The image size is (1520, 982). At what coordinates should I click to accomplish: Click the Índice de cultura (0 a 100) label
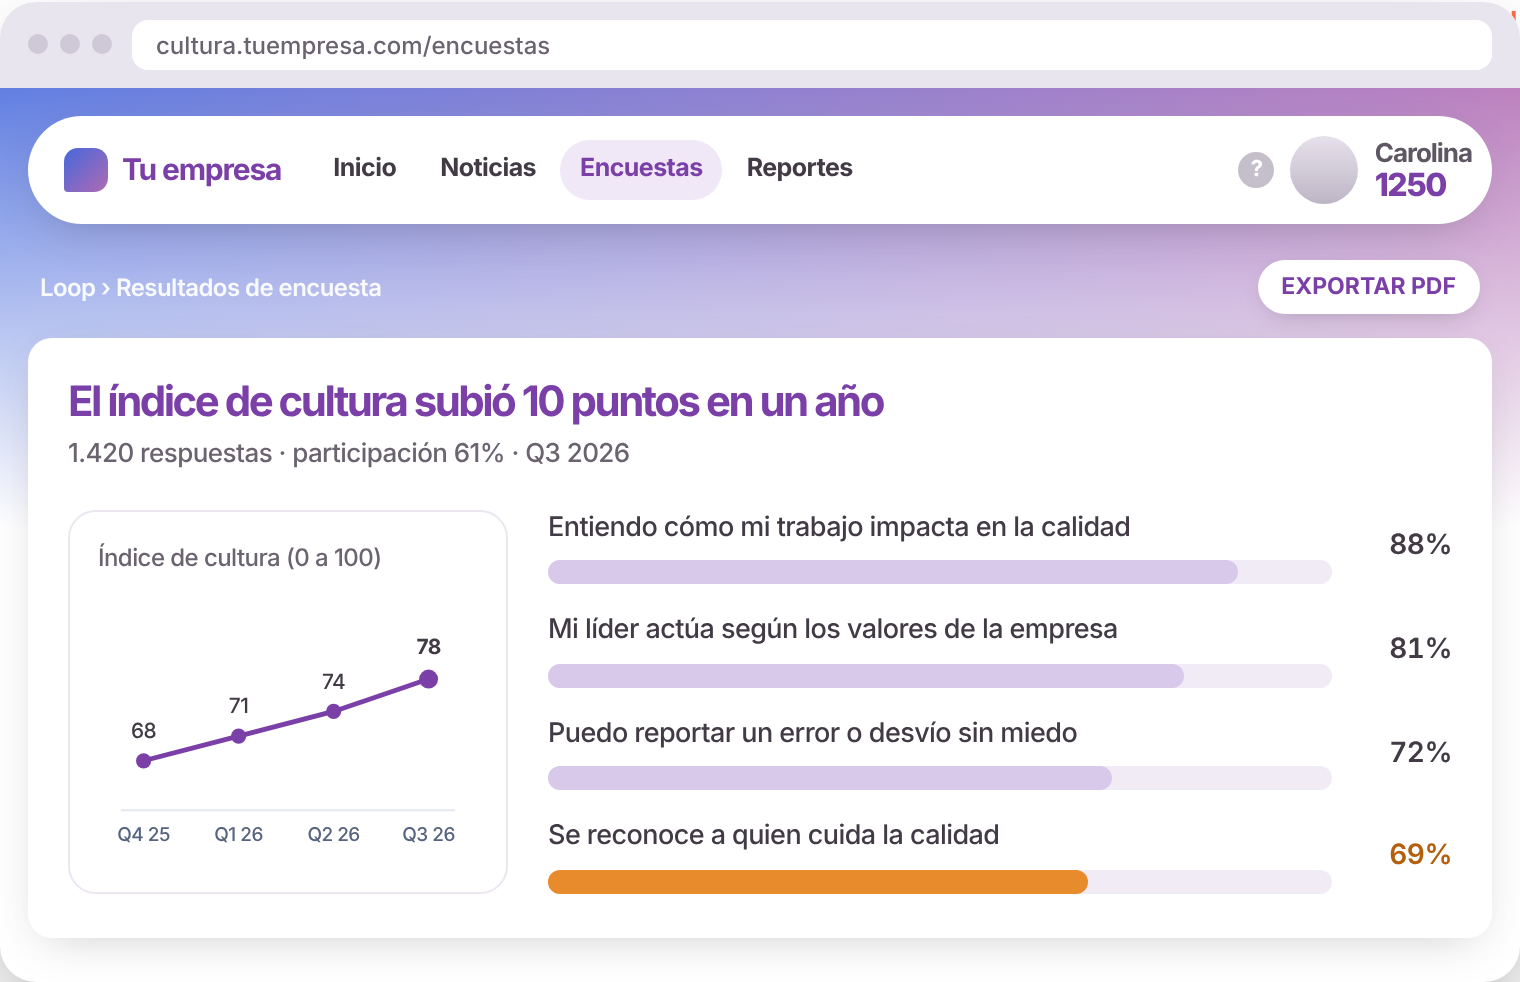pos(240,557)
